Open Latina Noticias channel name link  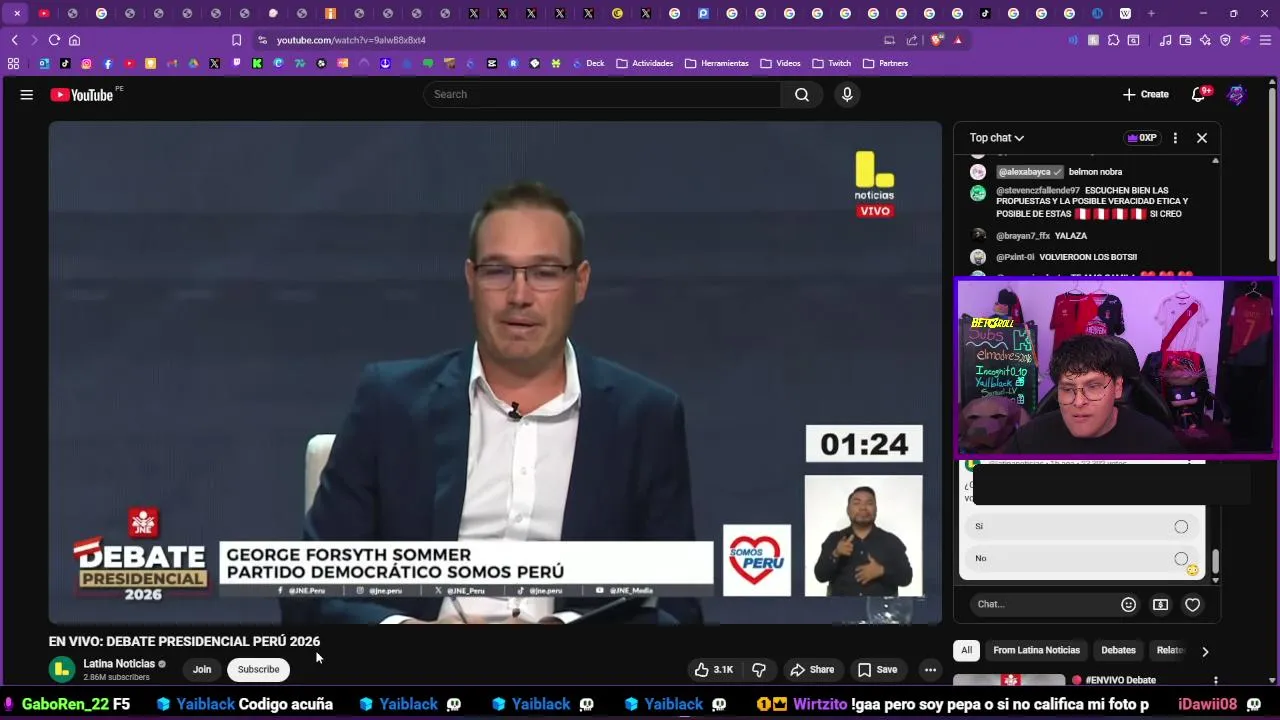(x=119, y=664)
